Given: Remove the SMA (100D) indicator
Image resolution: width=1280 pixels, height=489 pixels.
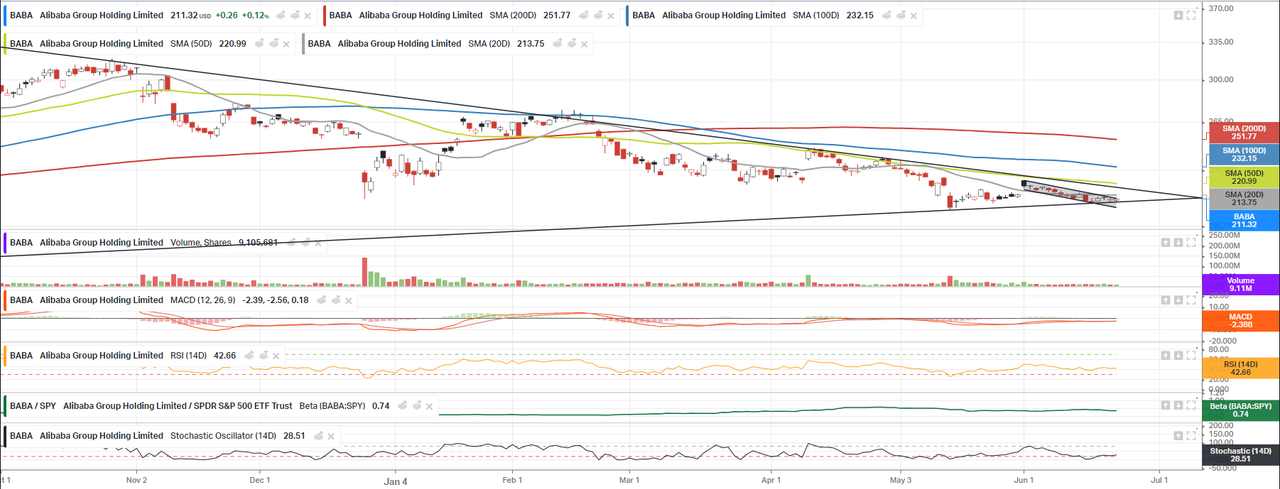Looking at the screenshot, I should pos(913,16).
